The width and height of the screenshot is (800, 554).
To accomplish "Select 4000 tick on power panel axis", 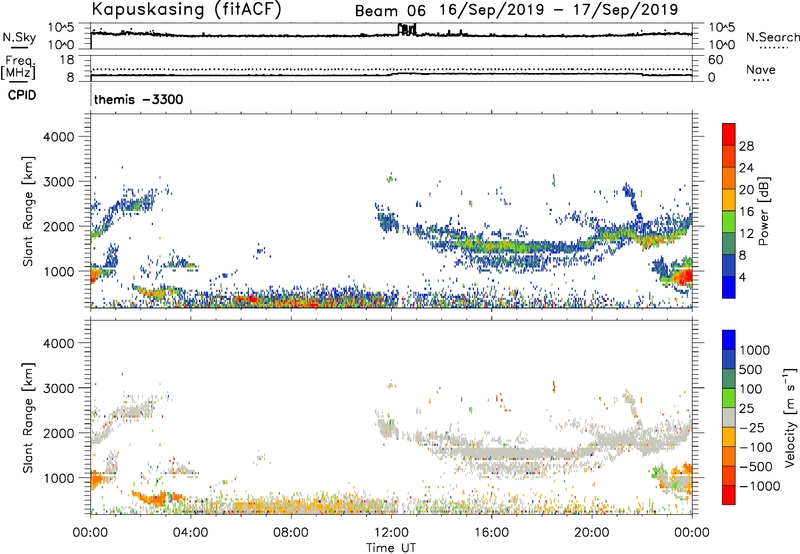I will point(58,137).
